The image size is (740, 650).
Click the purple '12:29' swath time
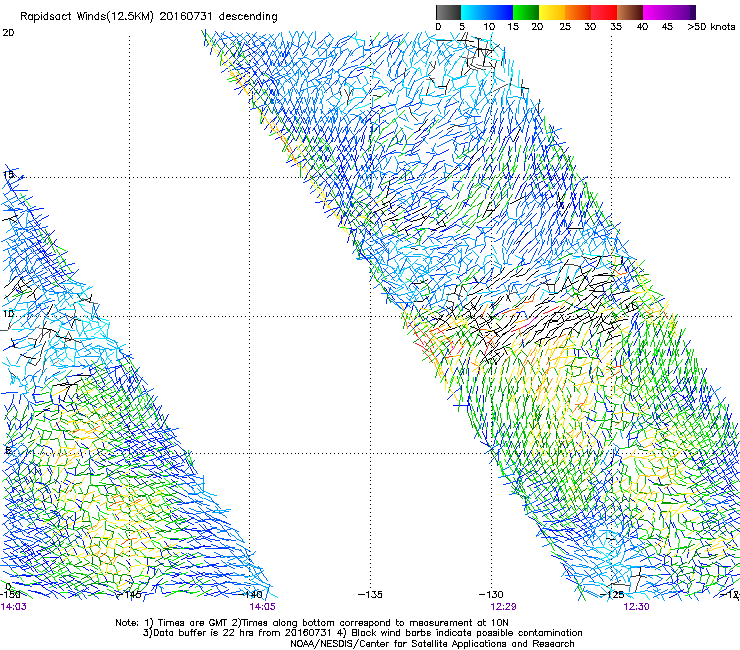(x=503, y=607)
